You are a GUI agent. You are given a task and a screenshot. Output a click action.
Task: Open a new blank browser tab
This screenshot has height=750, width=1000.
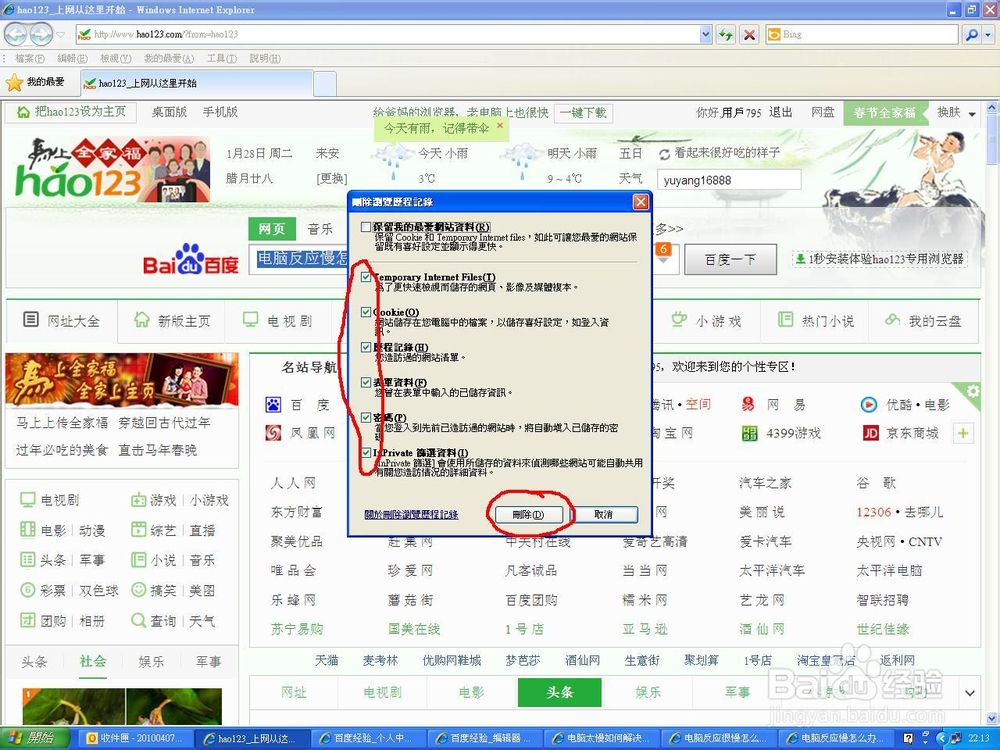coord(325,84)
